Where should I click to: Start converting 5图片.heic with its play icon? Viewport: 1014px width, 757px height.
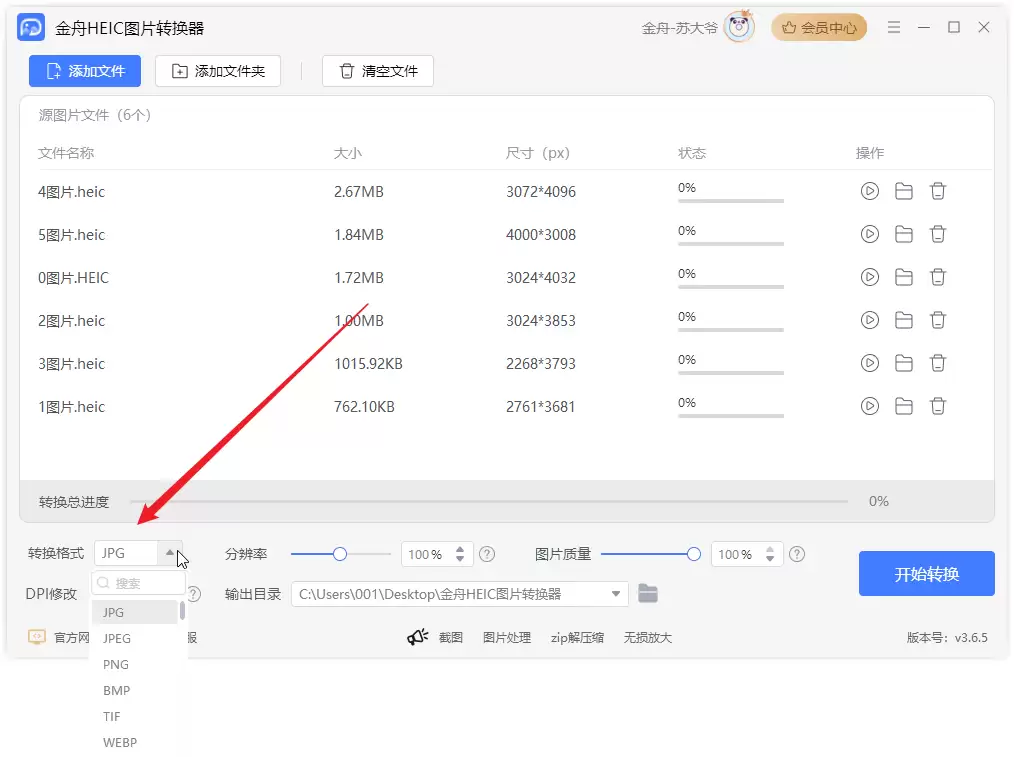[x=870, y=234]
